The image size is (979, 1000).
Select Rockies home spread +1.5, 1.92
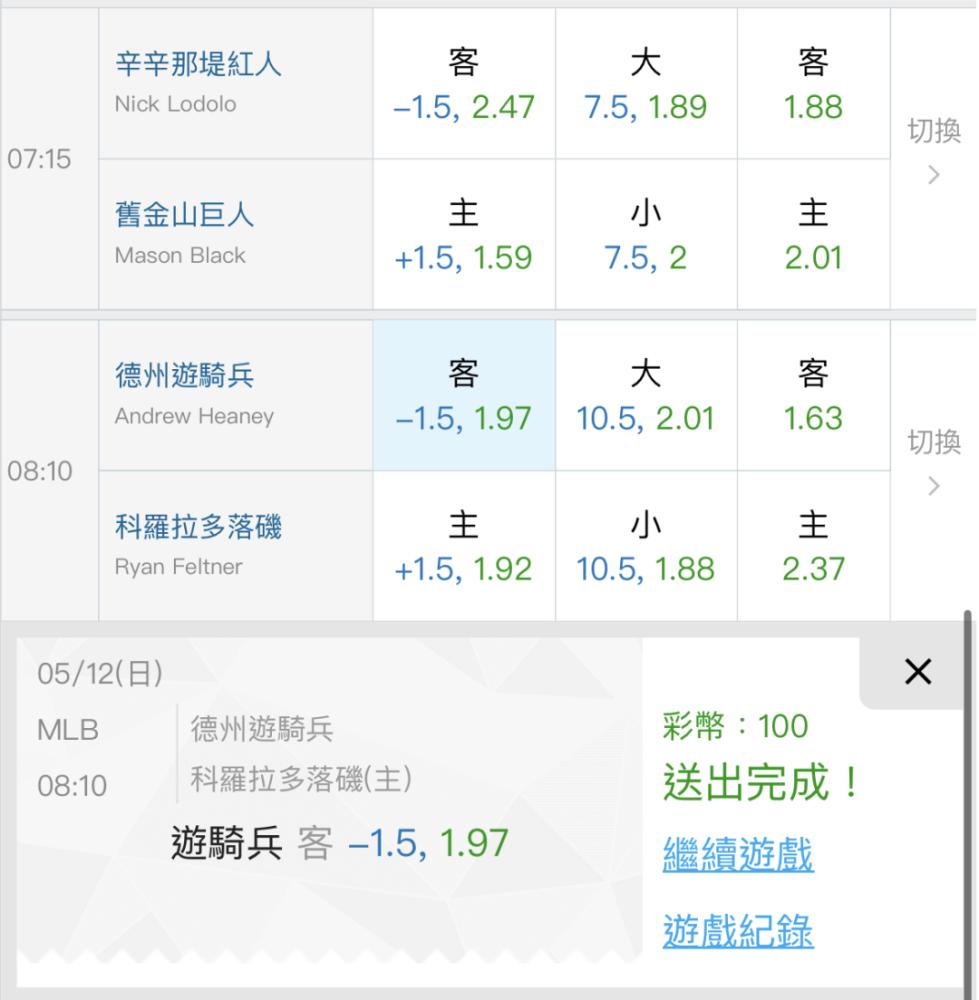pyautogui.click(x=464, y=547)
